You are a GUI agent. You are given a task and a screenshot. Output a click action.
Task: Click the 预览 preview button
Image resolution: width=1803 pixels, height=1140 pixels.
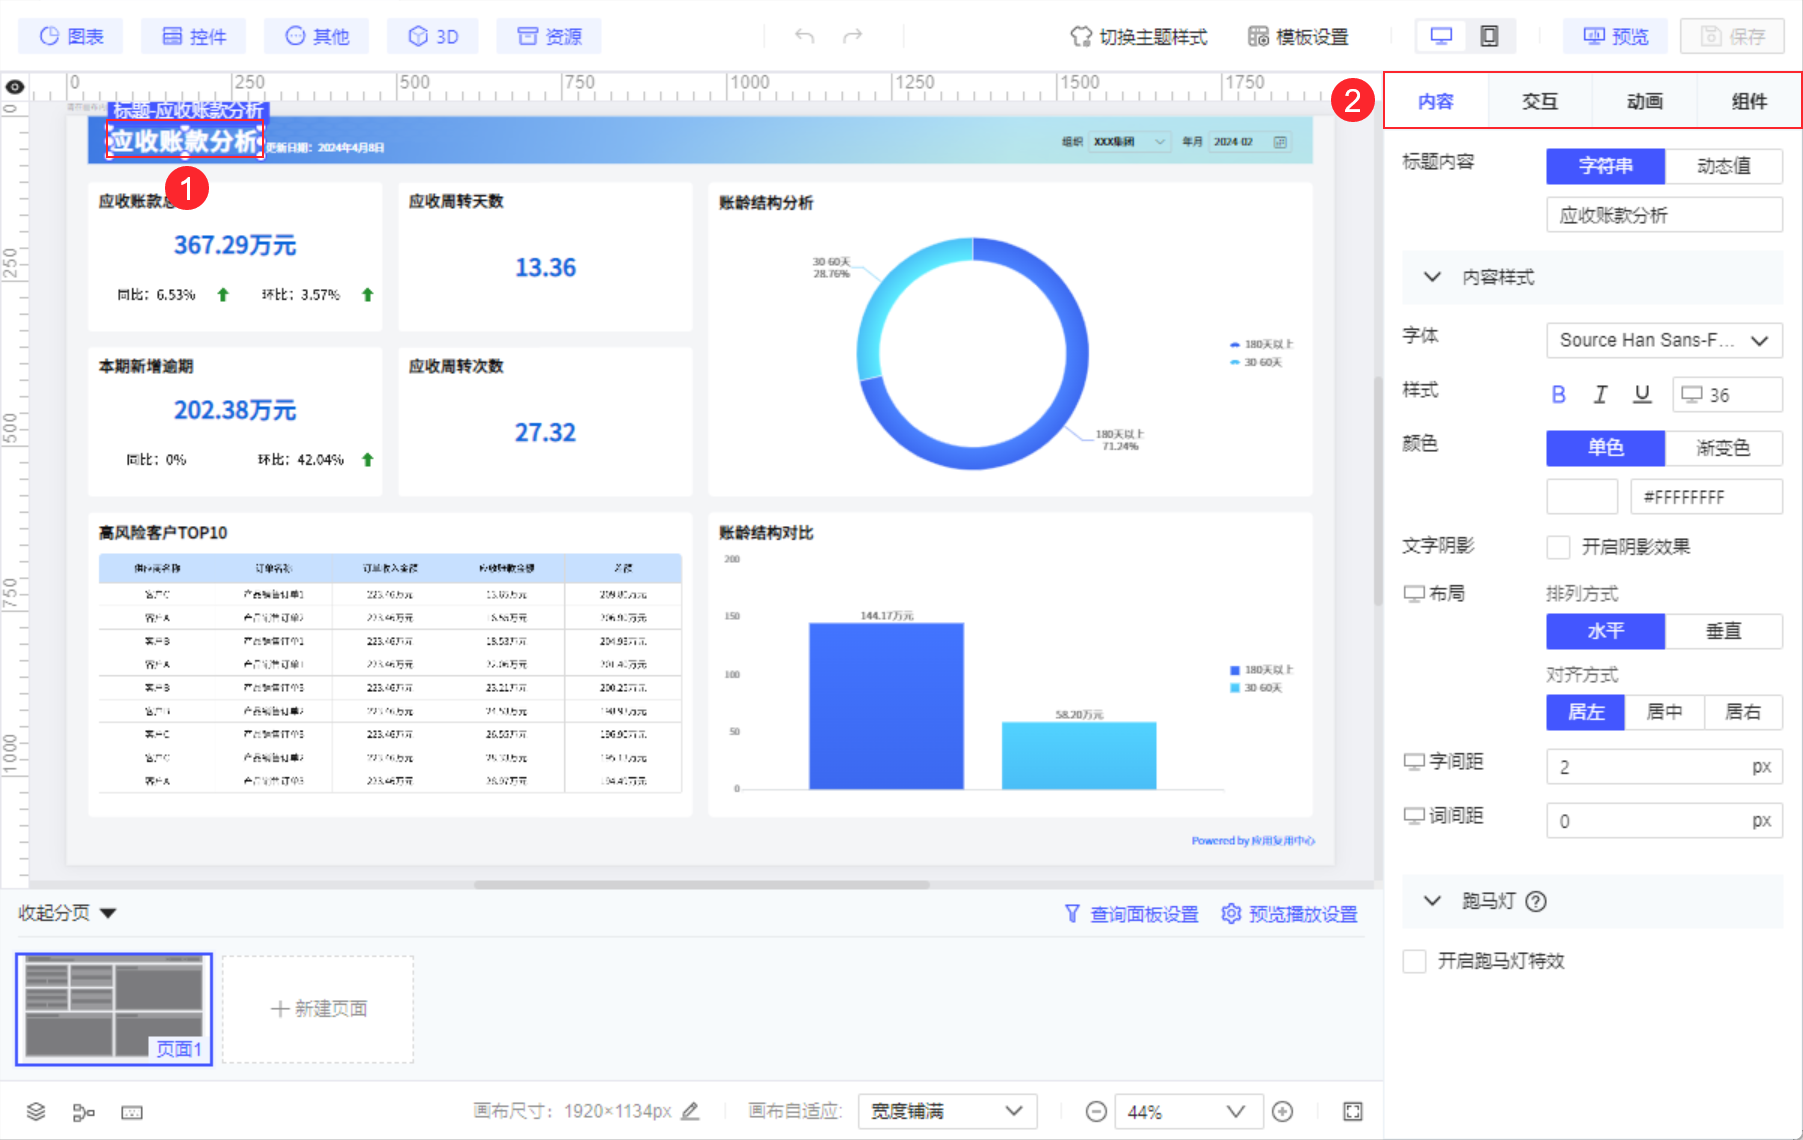coord(1616,37)
